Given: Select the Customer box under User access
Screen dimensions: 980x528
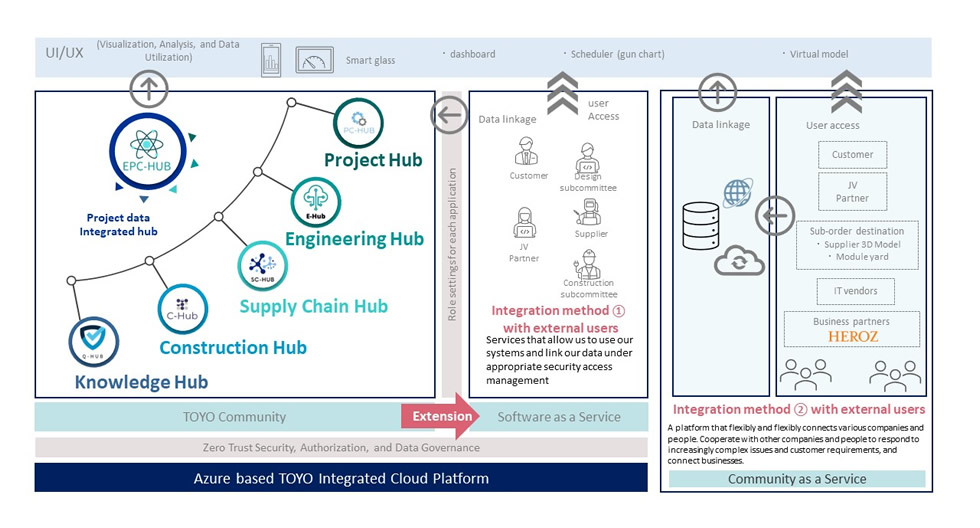Looking at the screenshot, I should click(x=852, y=155).
